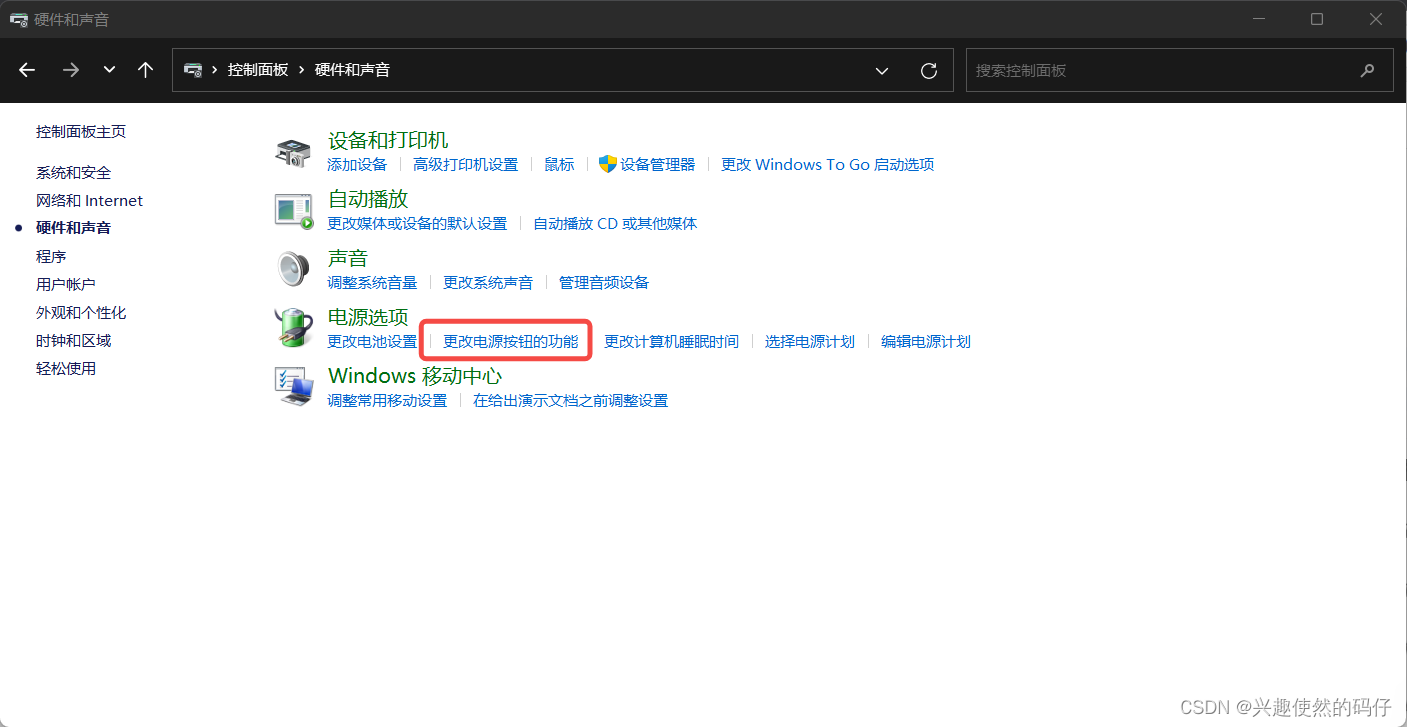Open the 设备和打印机 heading
Image resolution: width=1407 pixels, height=727 pixels.
(x=388, y=141)
